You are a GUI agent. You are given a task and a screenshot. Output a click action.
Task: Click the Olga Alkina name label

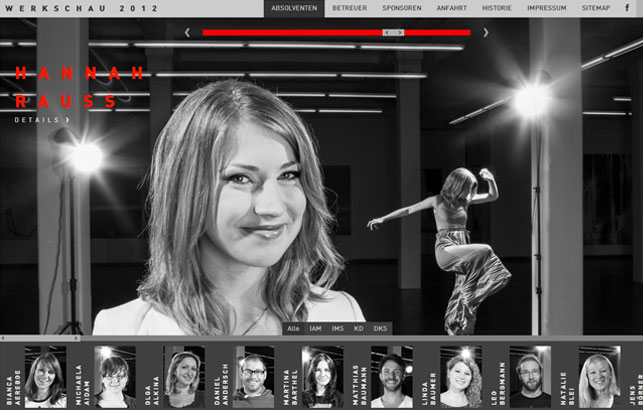(152, 391)
